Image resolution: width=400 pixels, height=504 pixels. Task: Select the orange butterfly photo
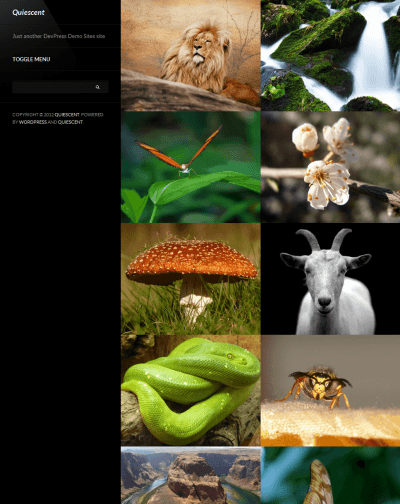tap(191, 167)
